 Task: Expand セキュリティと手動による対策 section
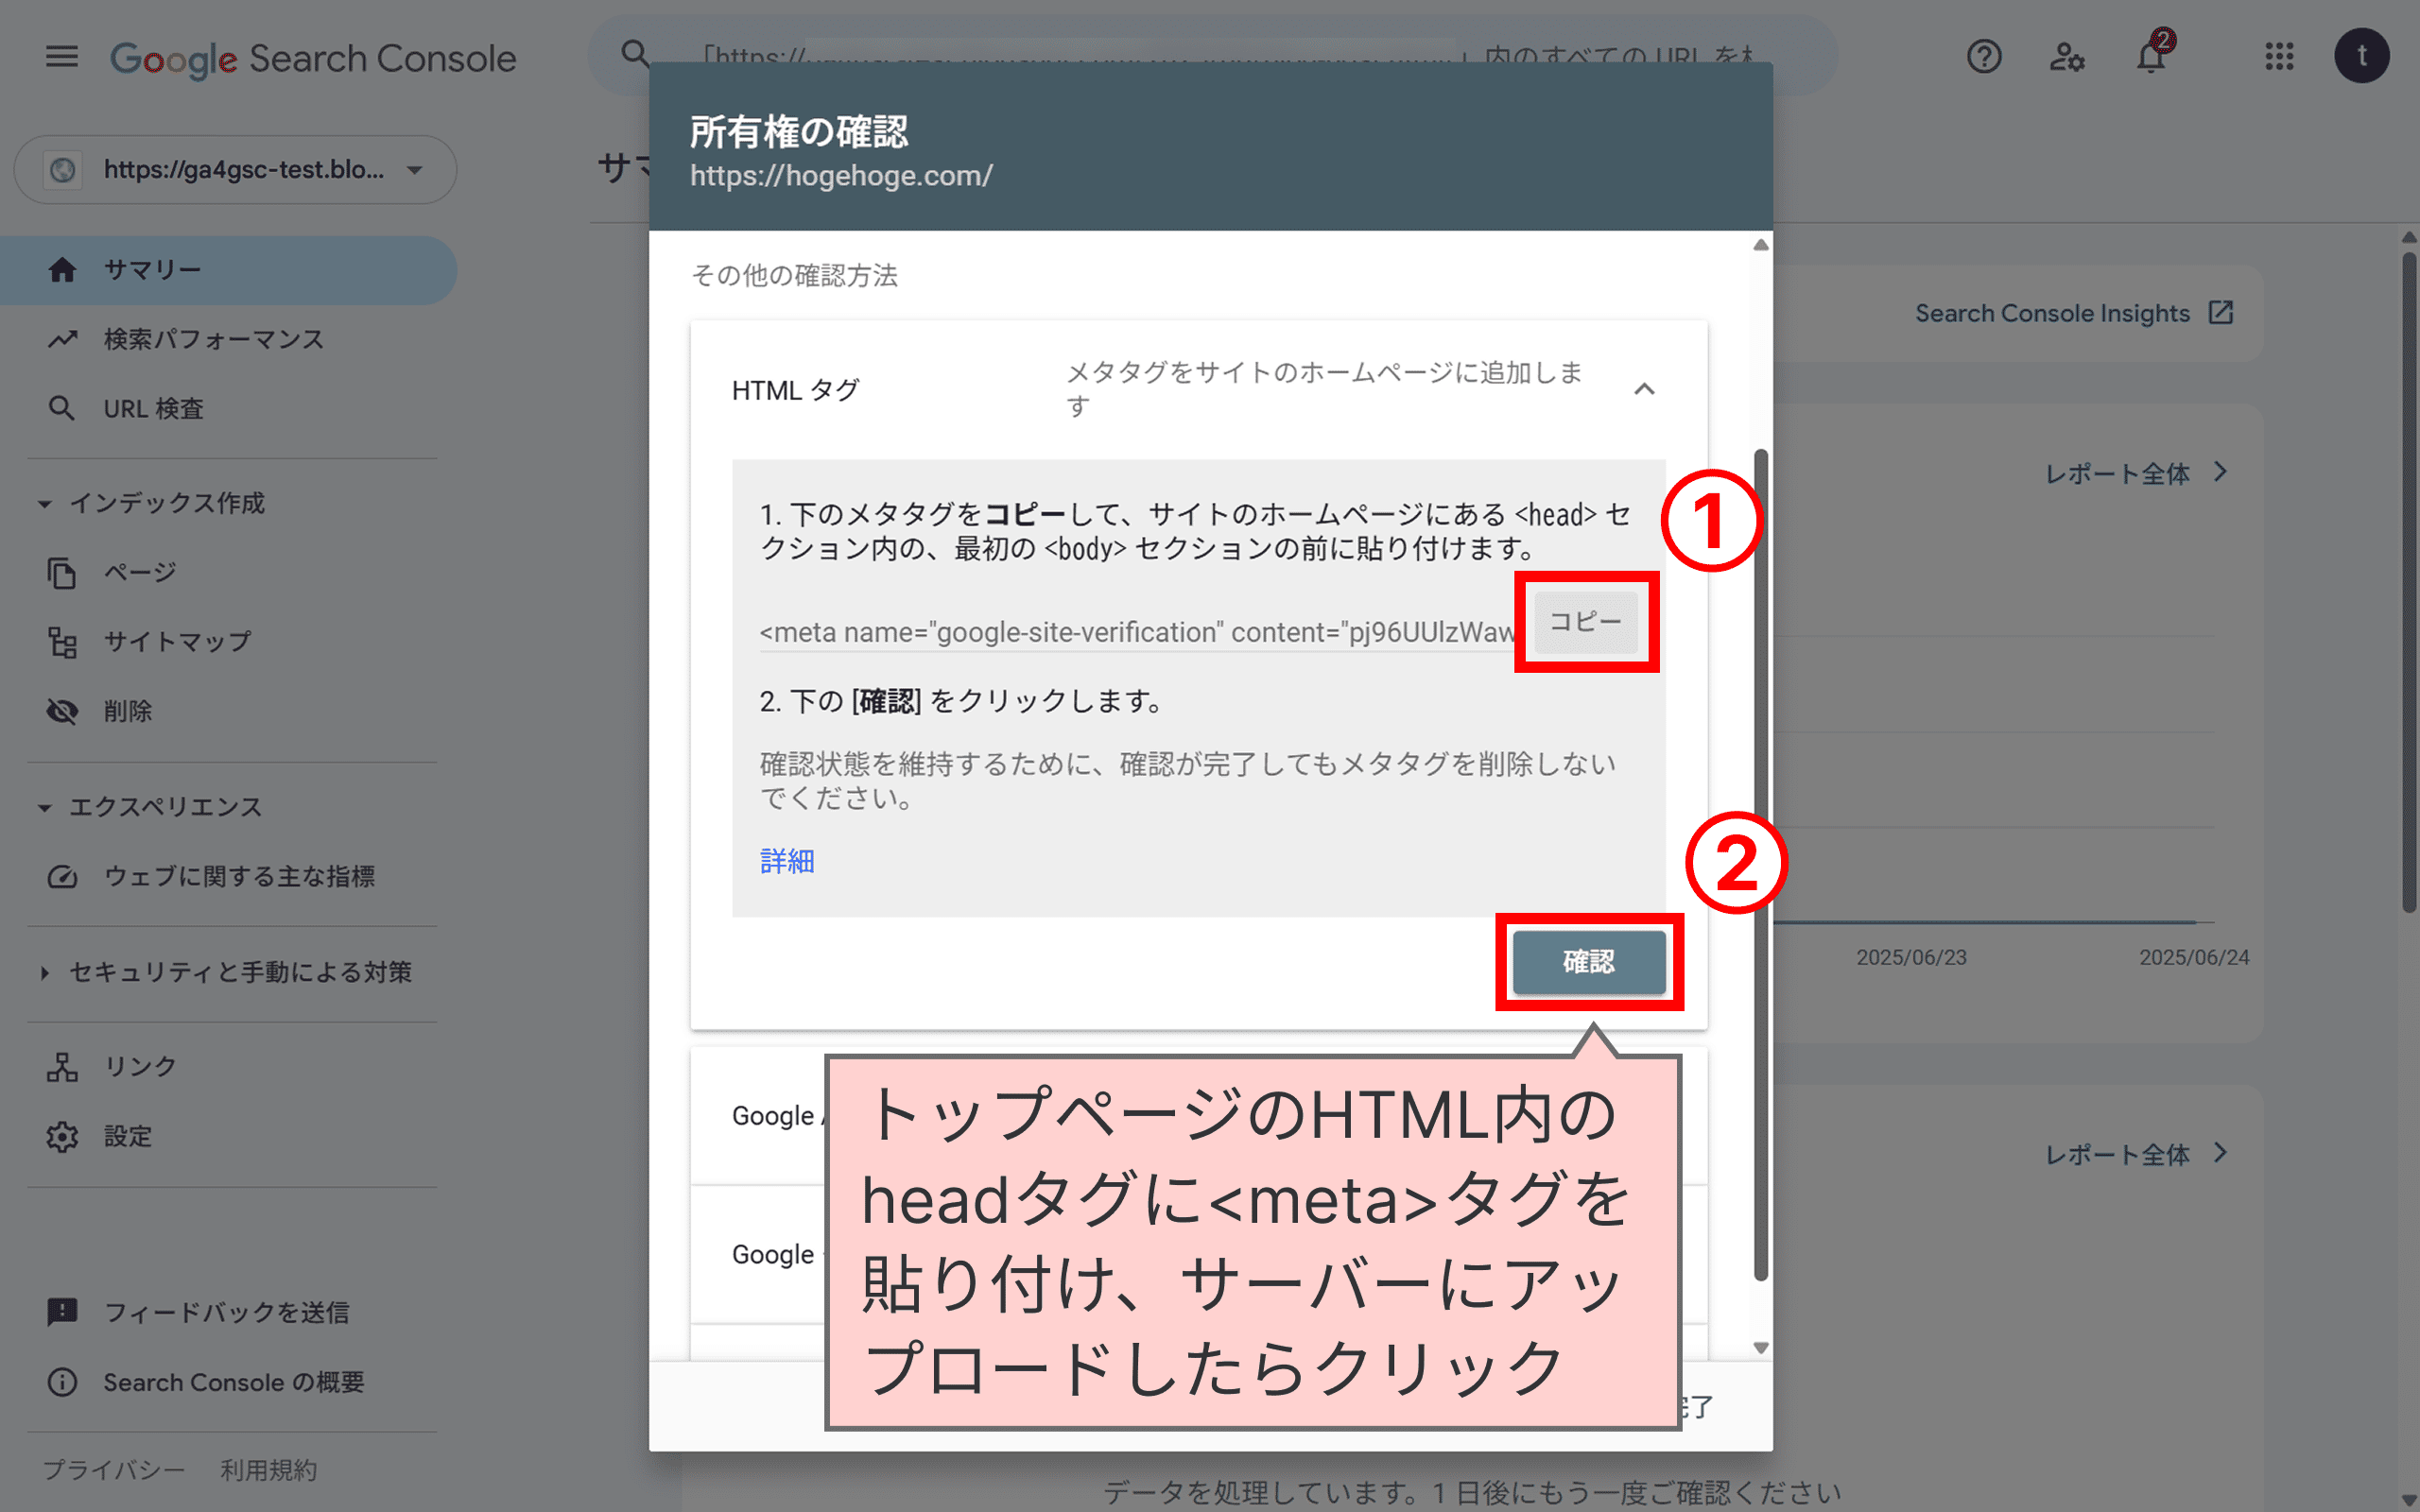click(225, 973)
